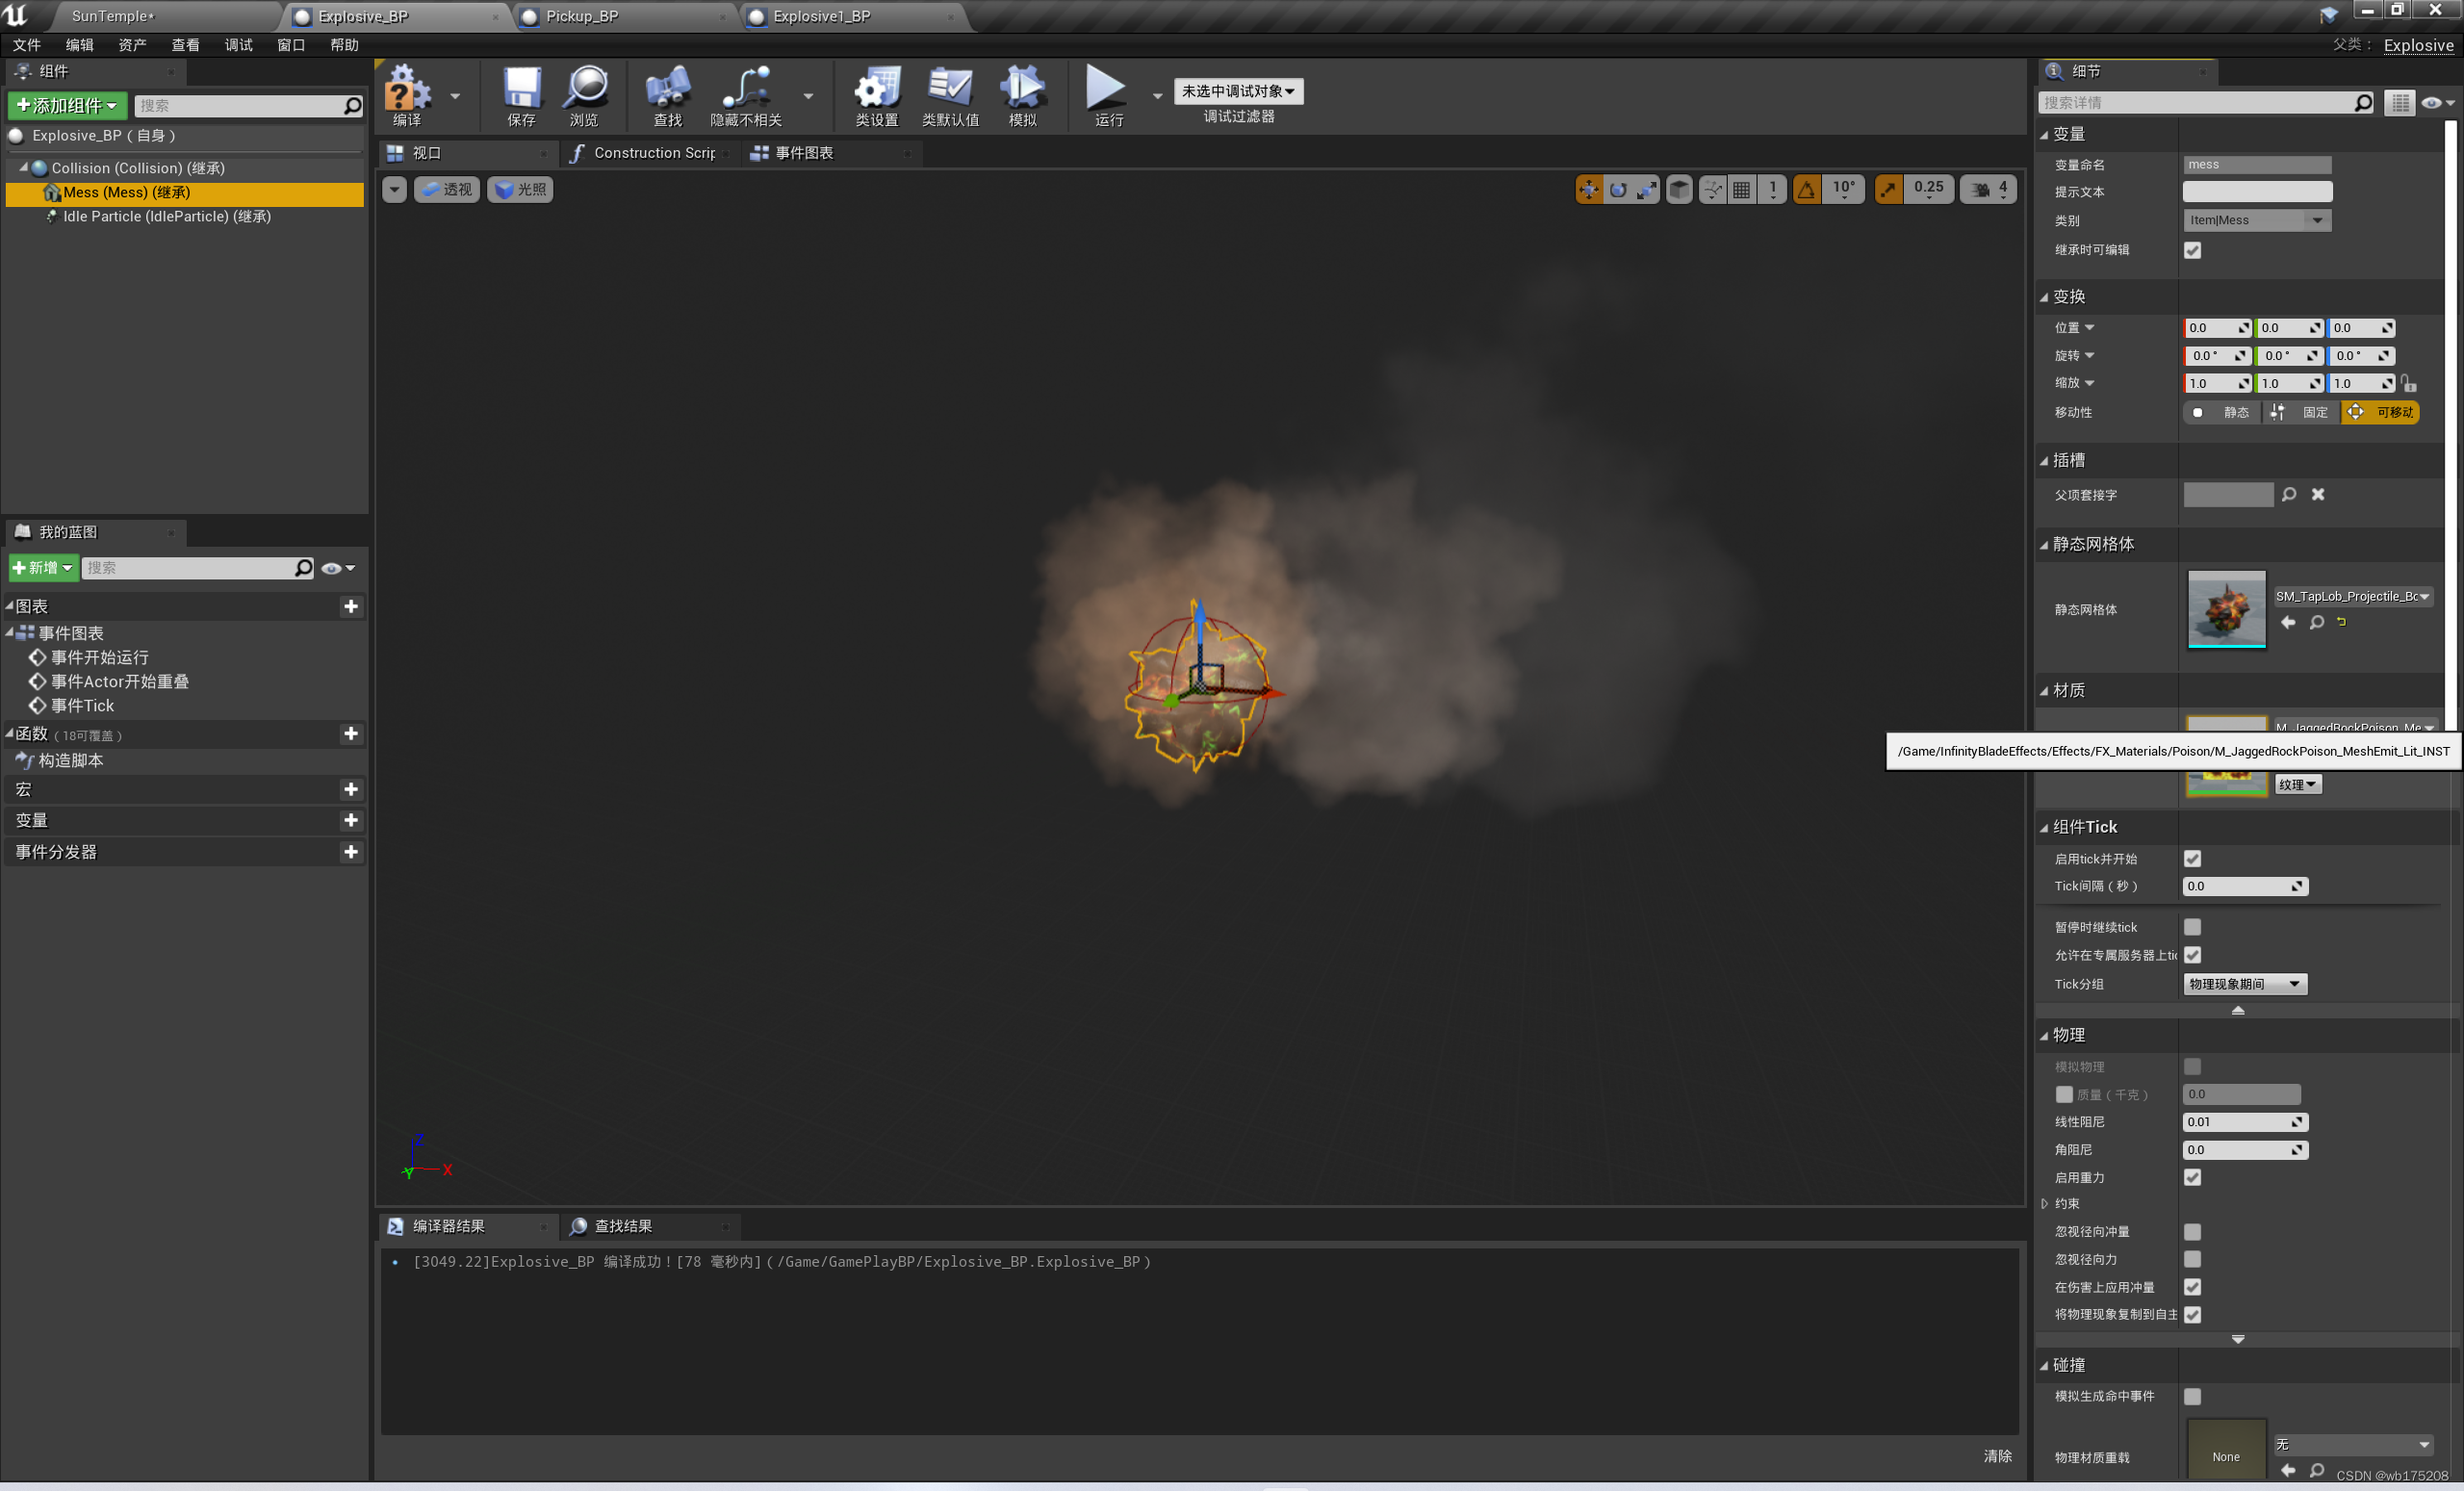Toggle 启用重力 checkbox
2464x1491 pixels.
pos(2192,1177)
